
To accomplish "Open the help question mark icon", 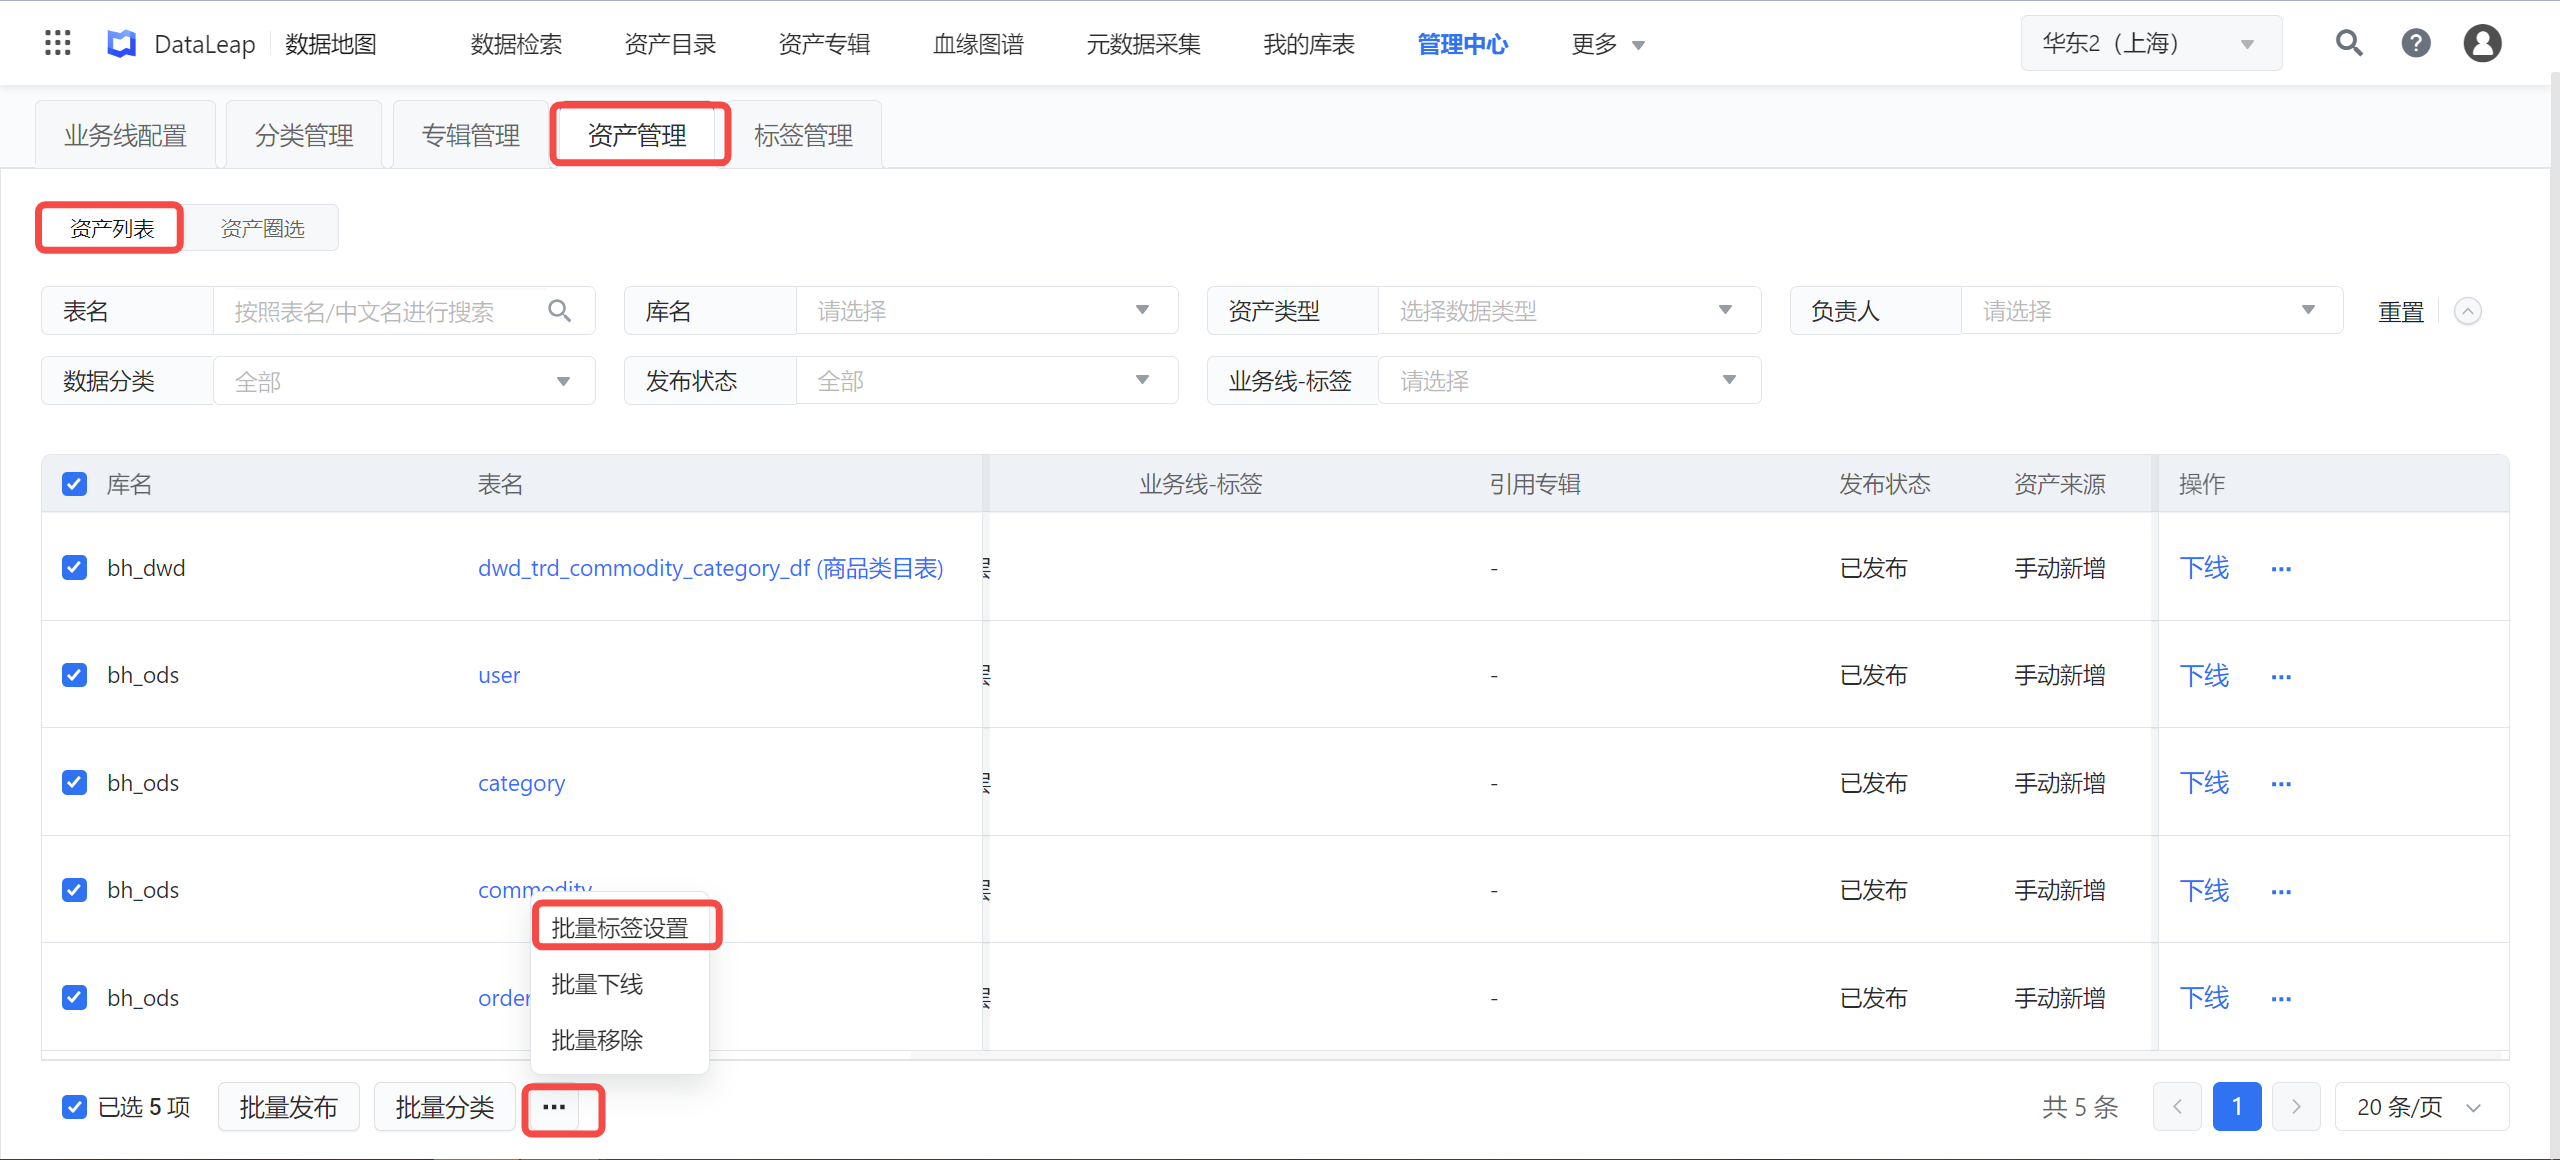I will coord(2416,43).
